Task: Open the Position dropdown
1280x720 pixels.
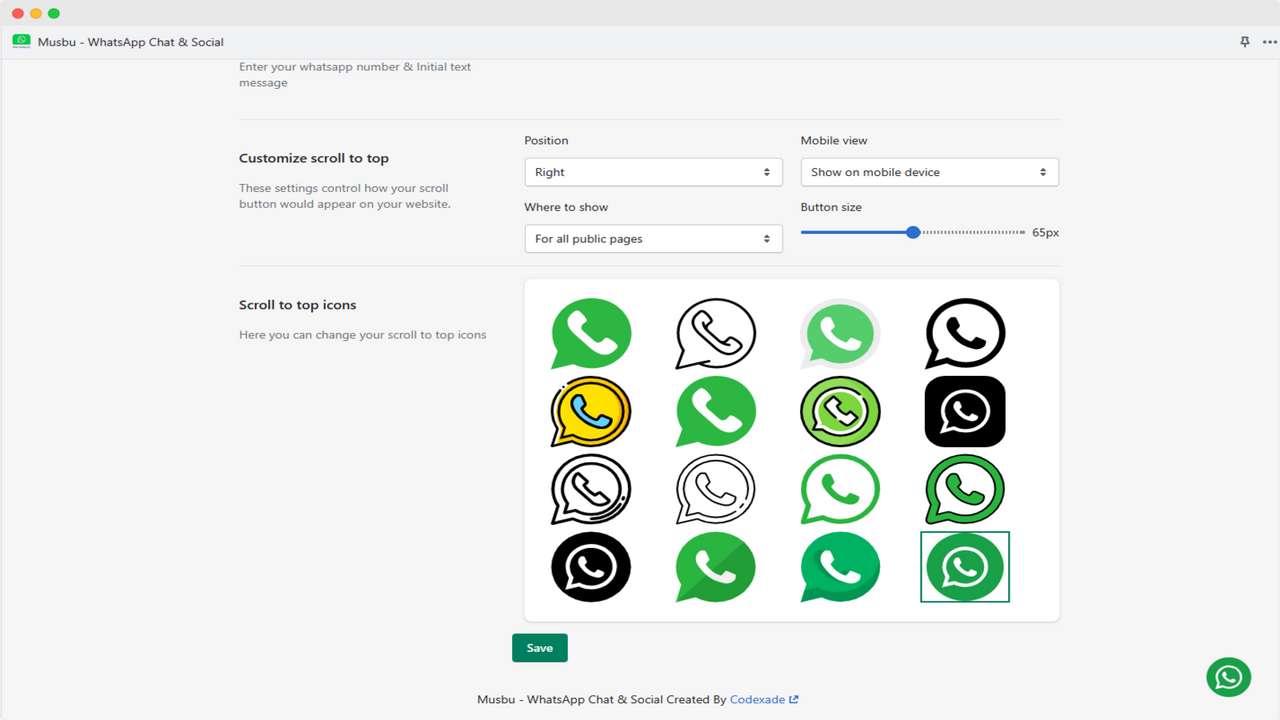Action: pos(653,171)
